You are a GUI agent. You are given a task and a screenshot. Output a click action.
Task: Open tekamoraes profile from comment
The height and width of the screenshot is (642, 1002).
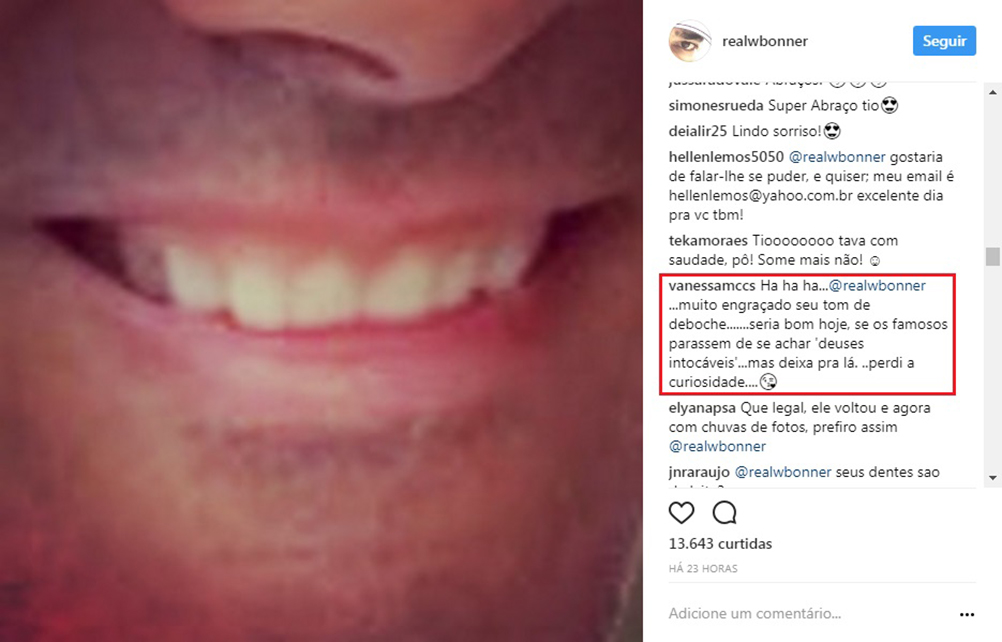click(x=708, y=241)
